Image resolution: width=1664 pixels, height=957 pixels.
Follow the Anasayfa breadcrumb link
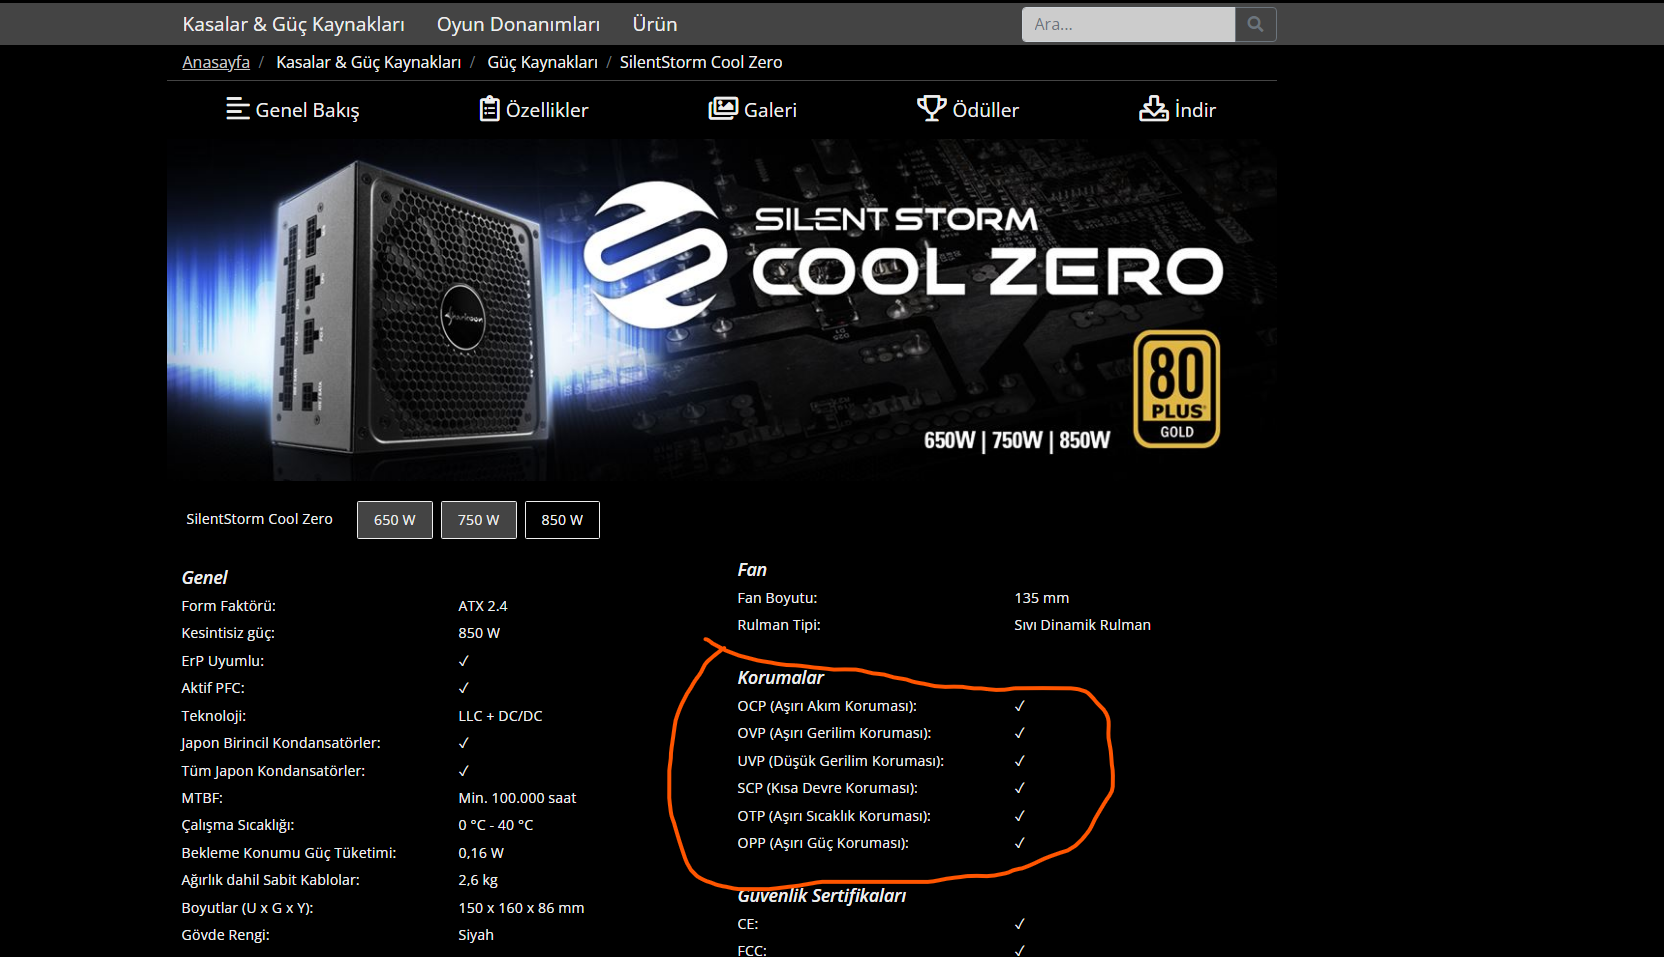(x=216, y=62)
